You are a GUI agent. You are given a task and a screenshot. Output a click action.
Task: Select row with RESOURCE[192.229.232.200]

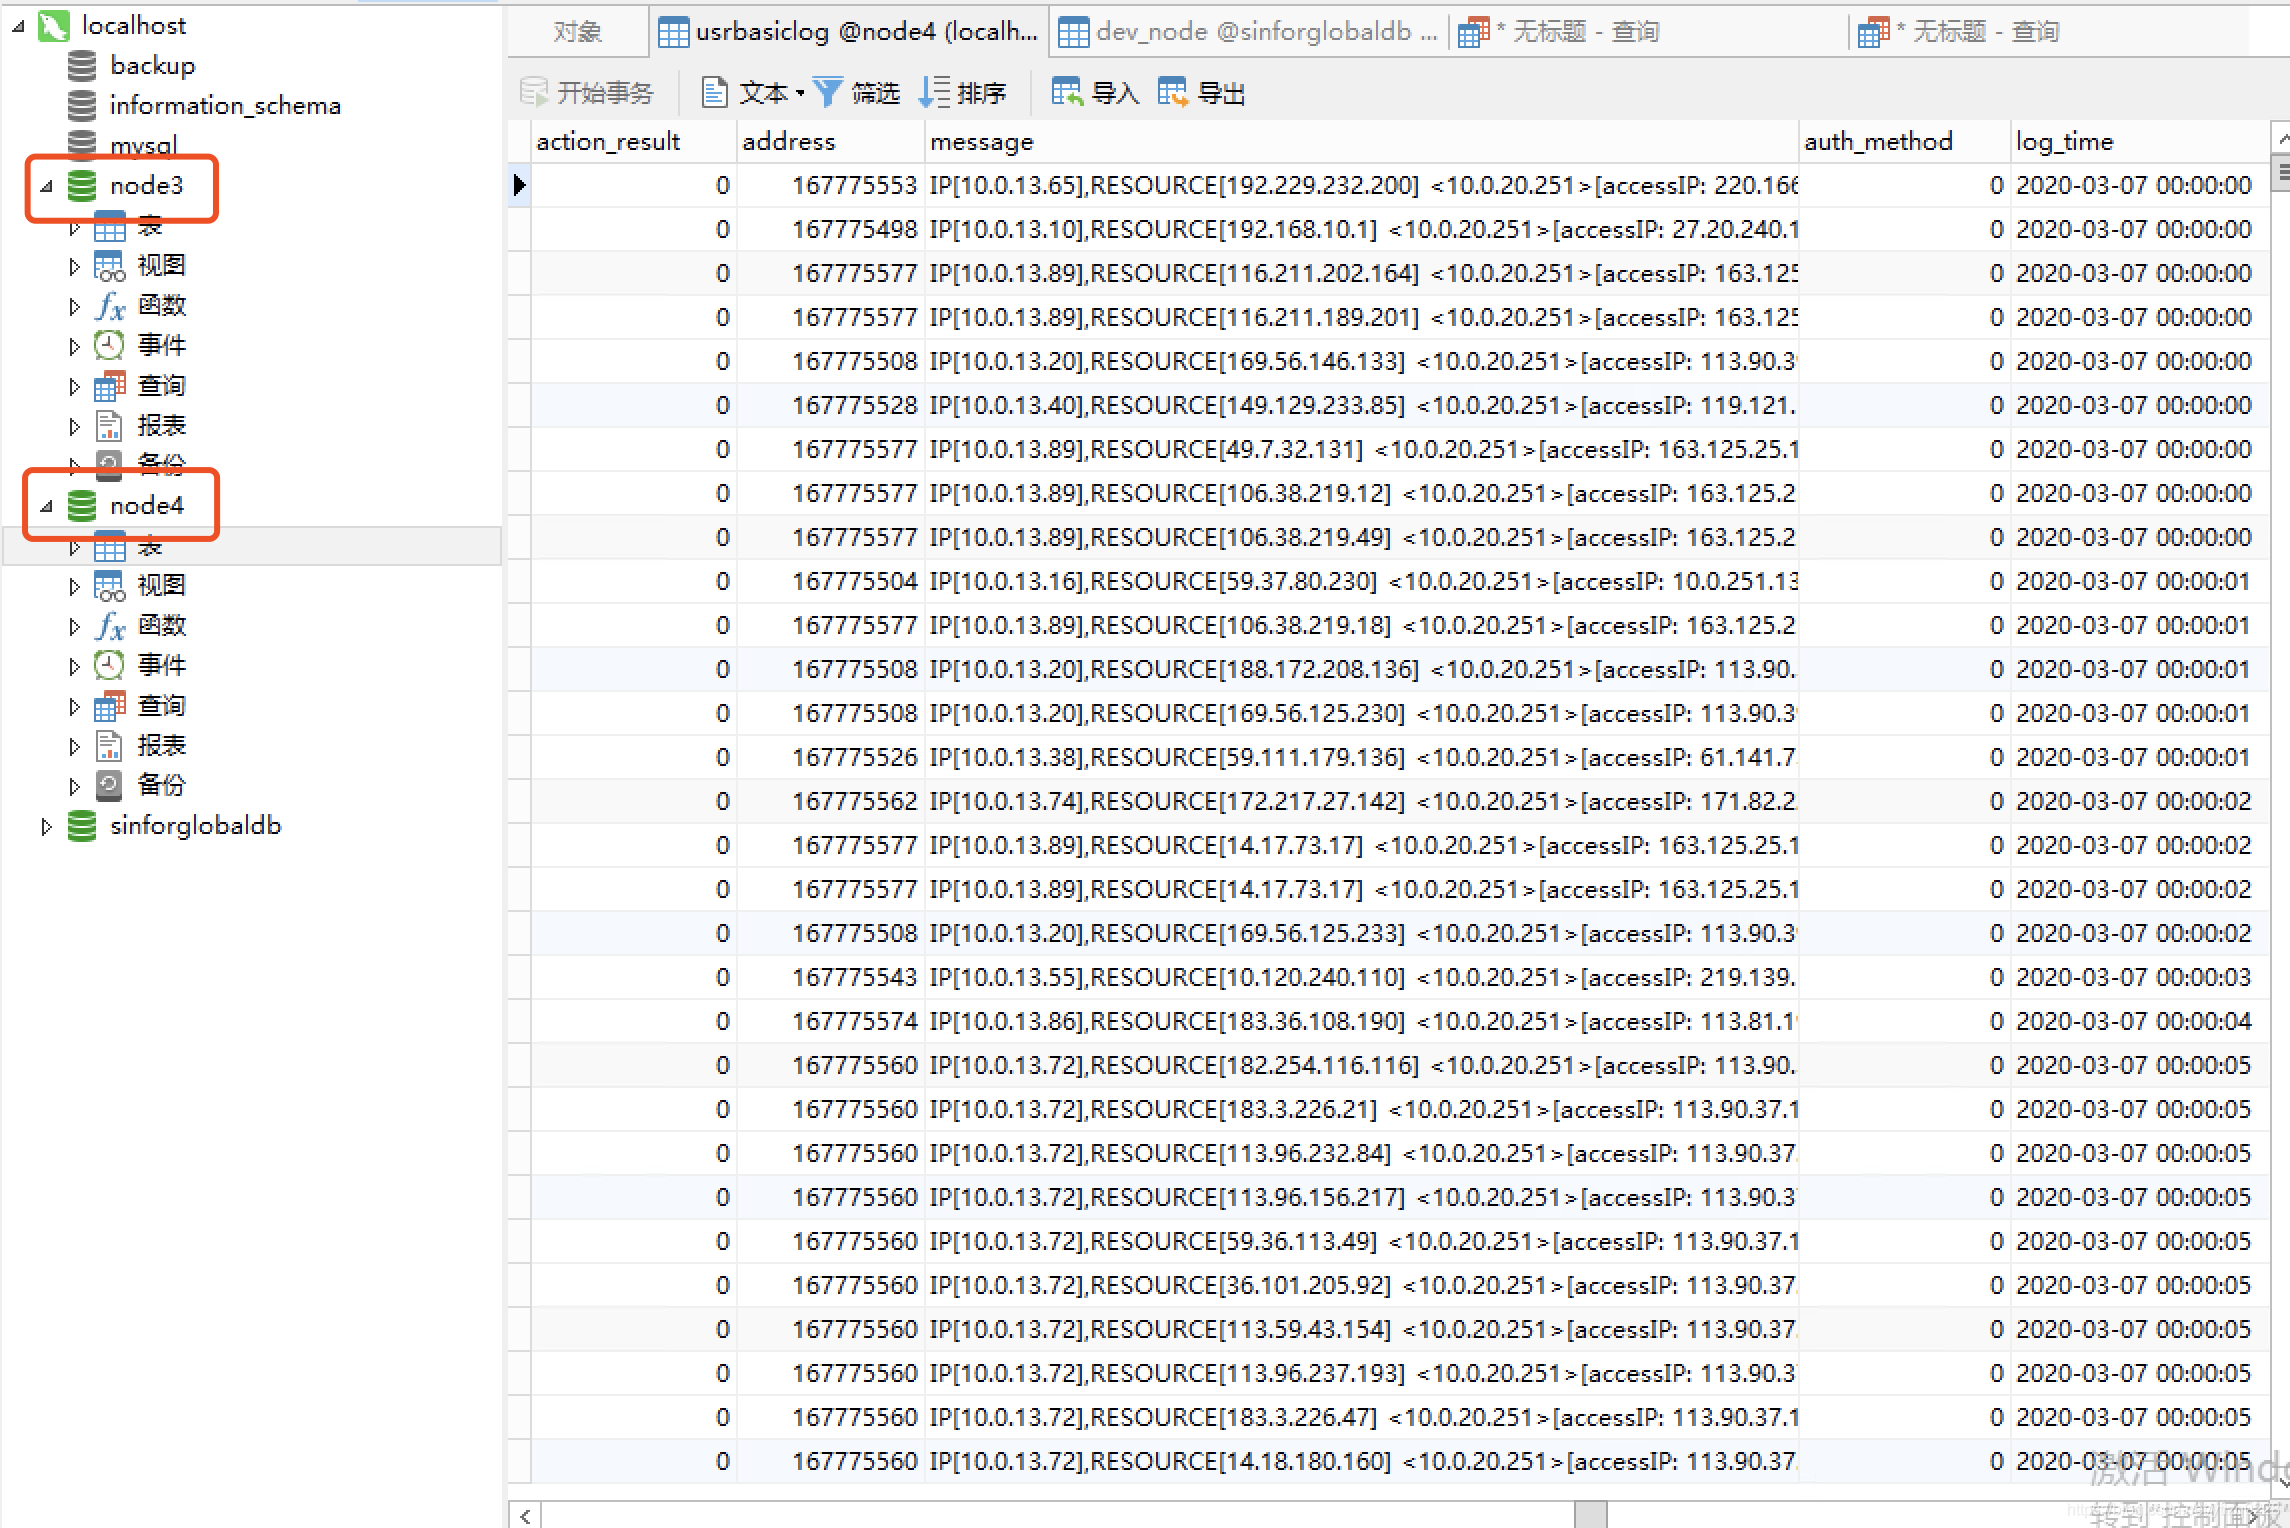(x=1390, y=185)
